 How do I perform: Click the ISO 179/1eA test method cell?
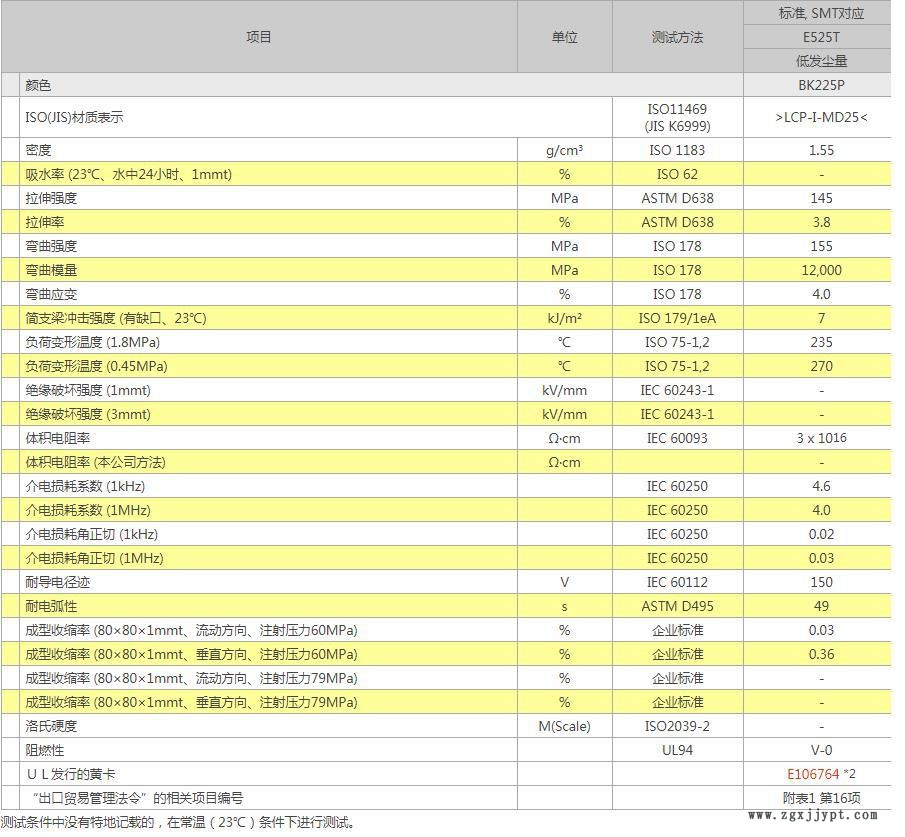pos(672,318)
